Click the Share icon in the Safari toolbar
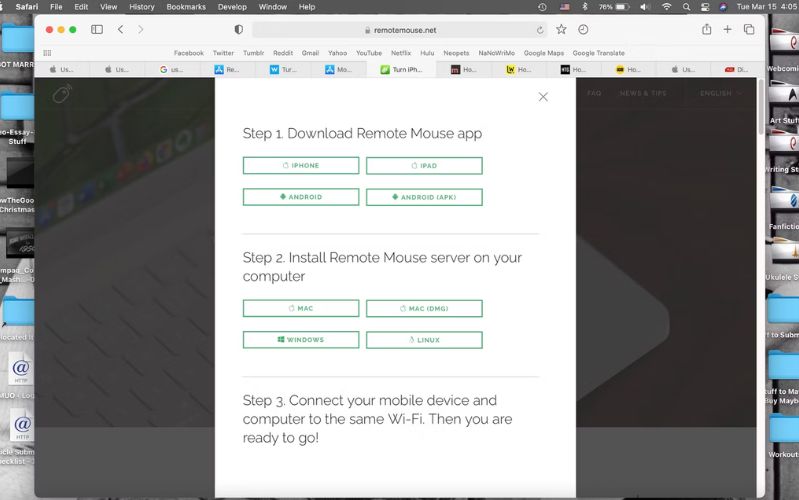Screen dimensions: 799x500 tap(707, 30)
